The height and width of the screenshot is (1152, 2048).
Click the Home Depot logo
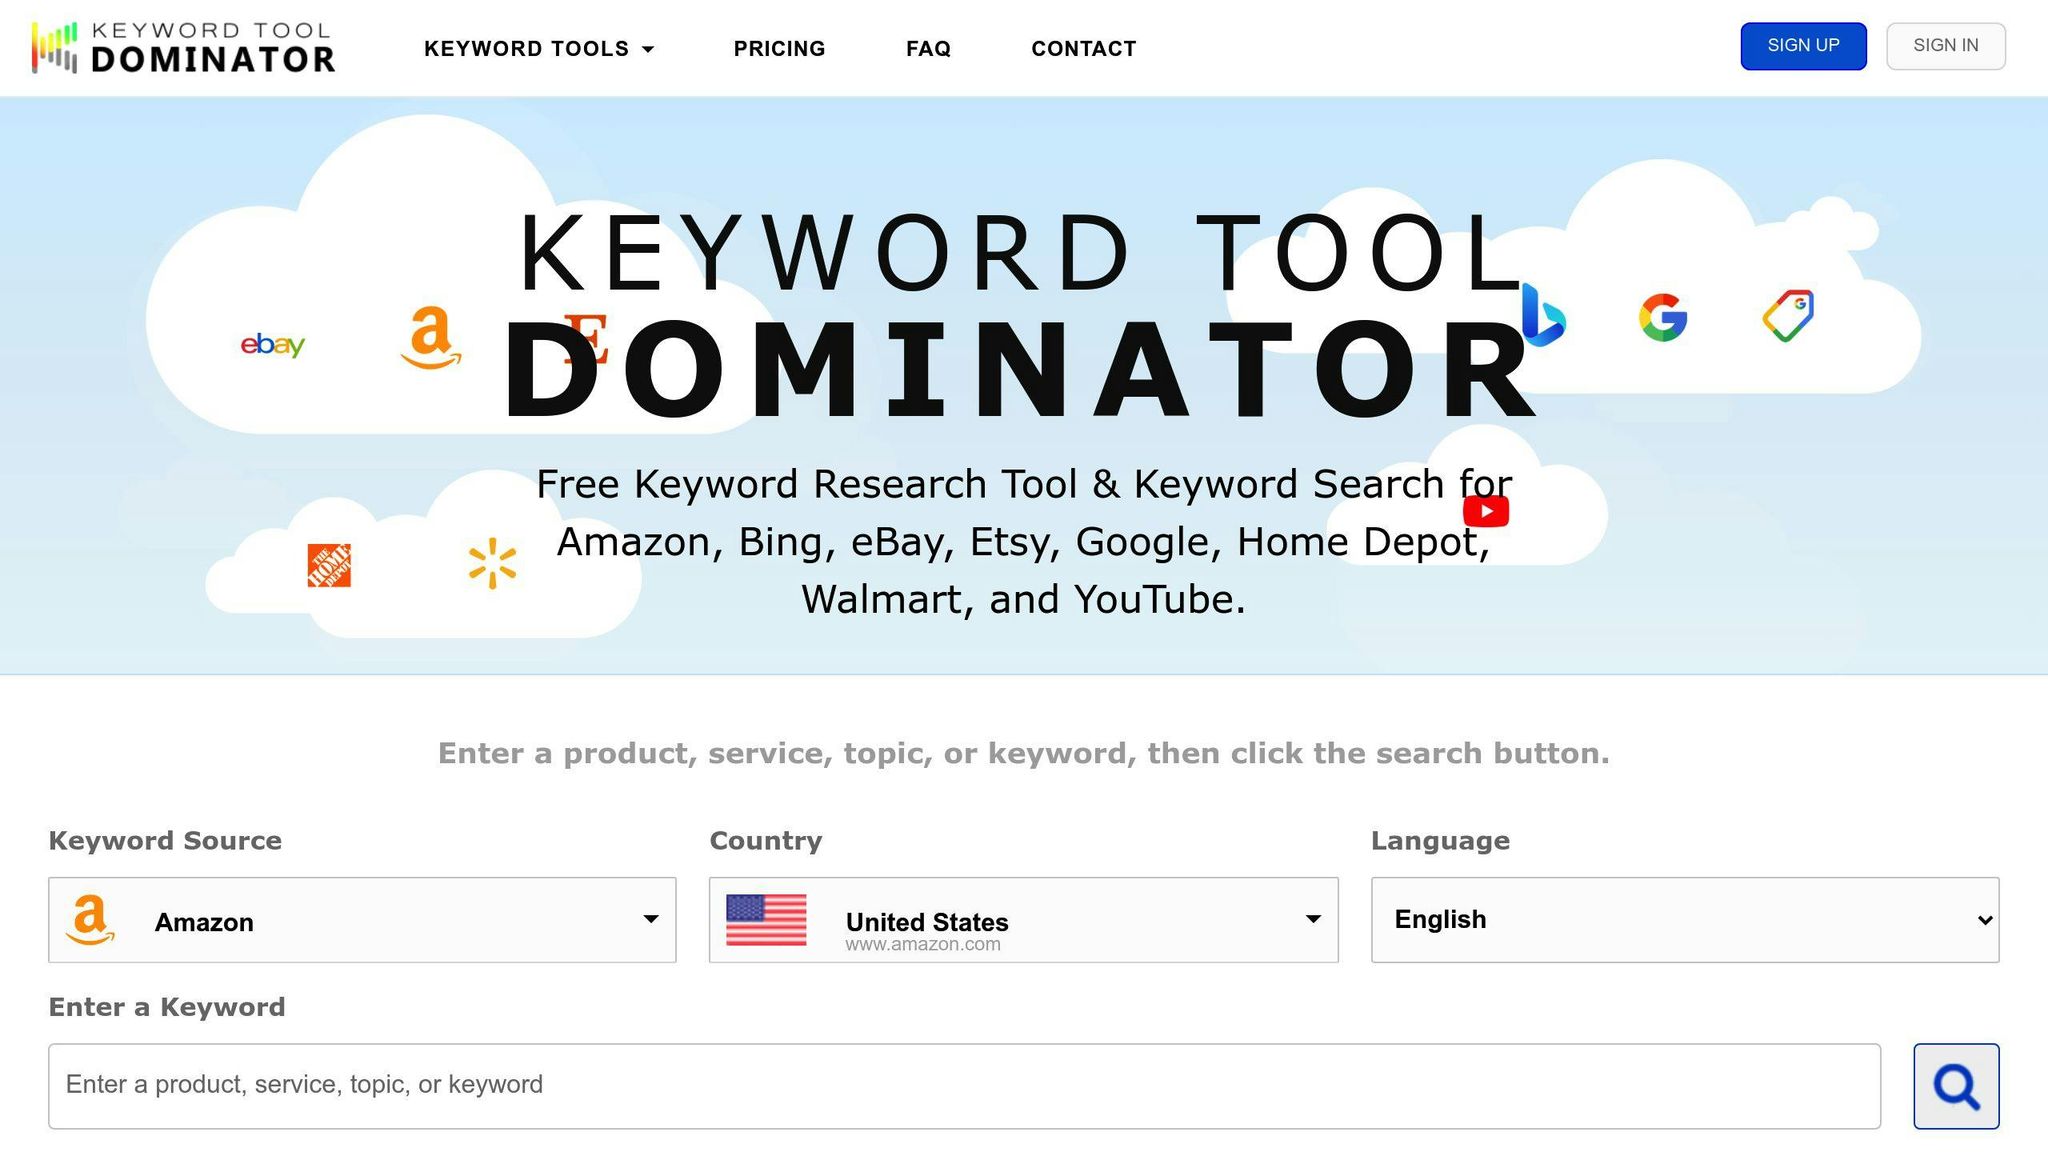[x=329, y=566]
